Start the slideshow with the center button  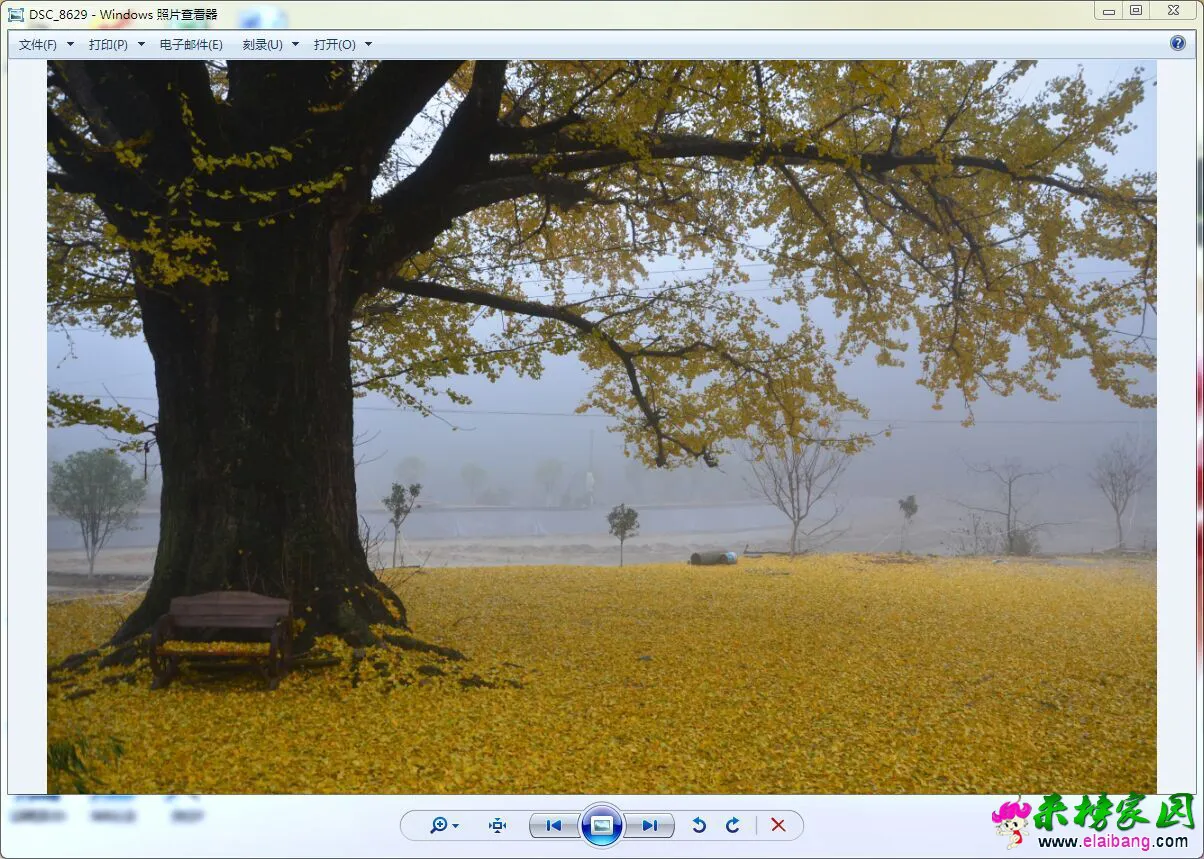pos(602,825)
